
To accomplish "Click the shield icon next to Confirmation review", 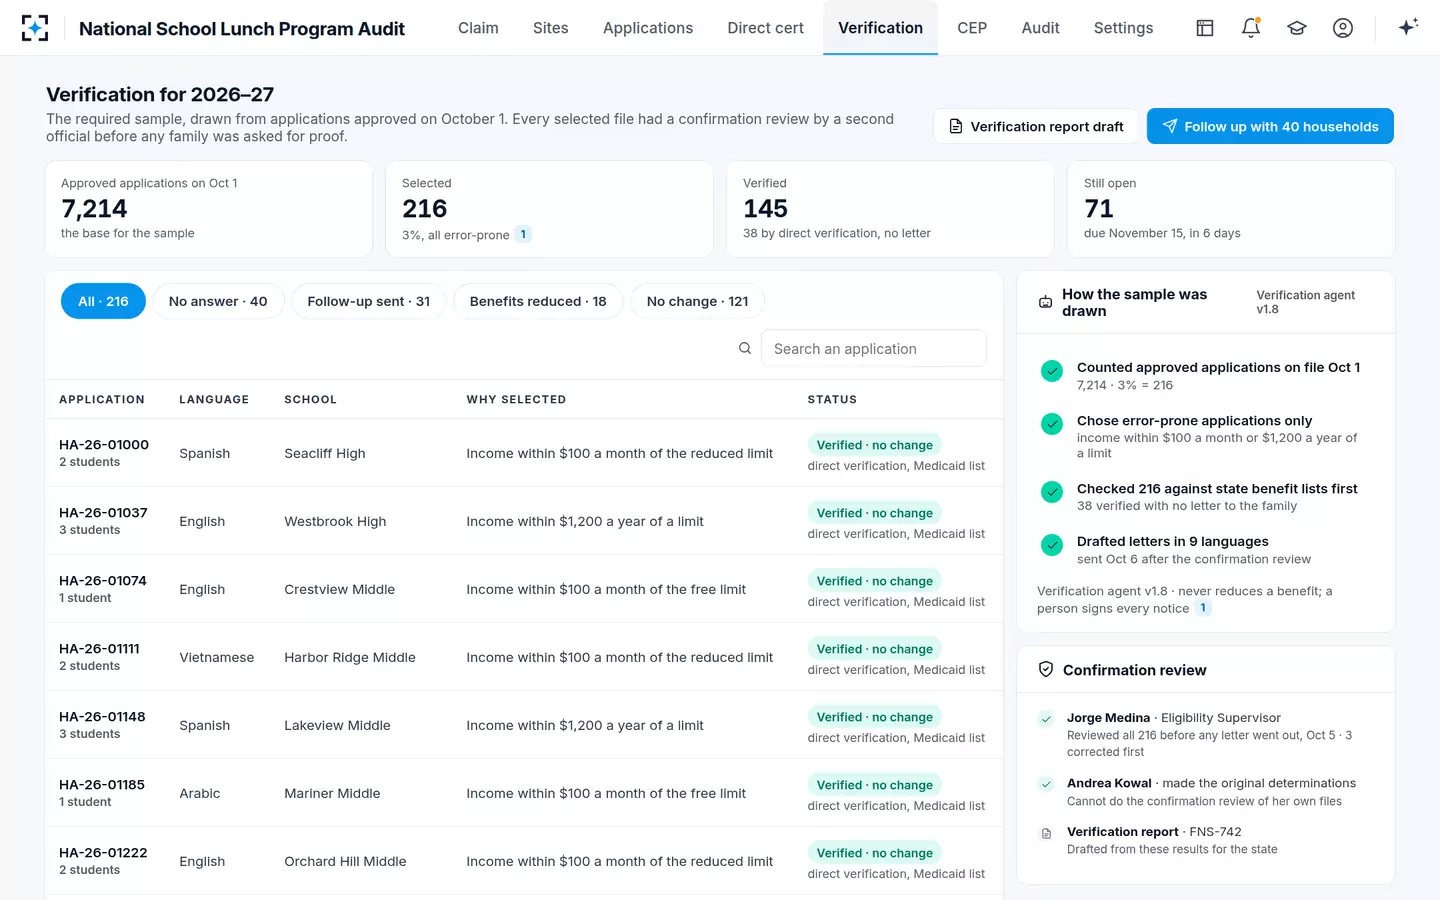I will 1046,669.
